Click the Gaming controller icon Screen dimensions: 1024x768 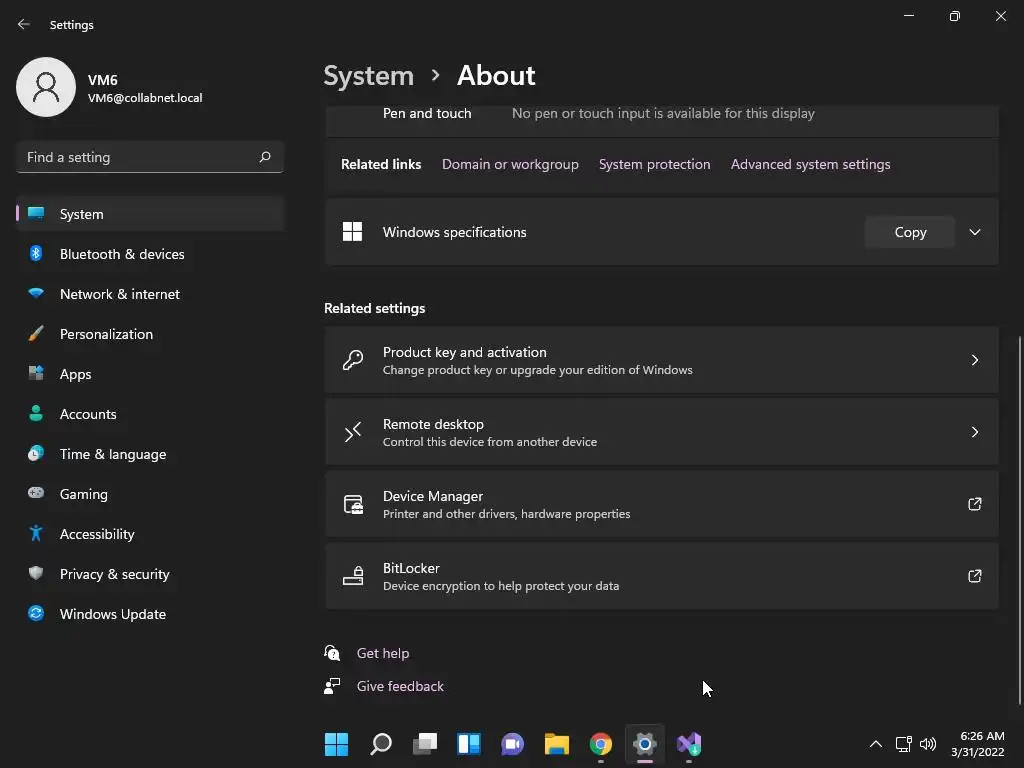pos(36,493)
